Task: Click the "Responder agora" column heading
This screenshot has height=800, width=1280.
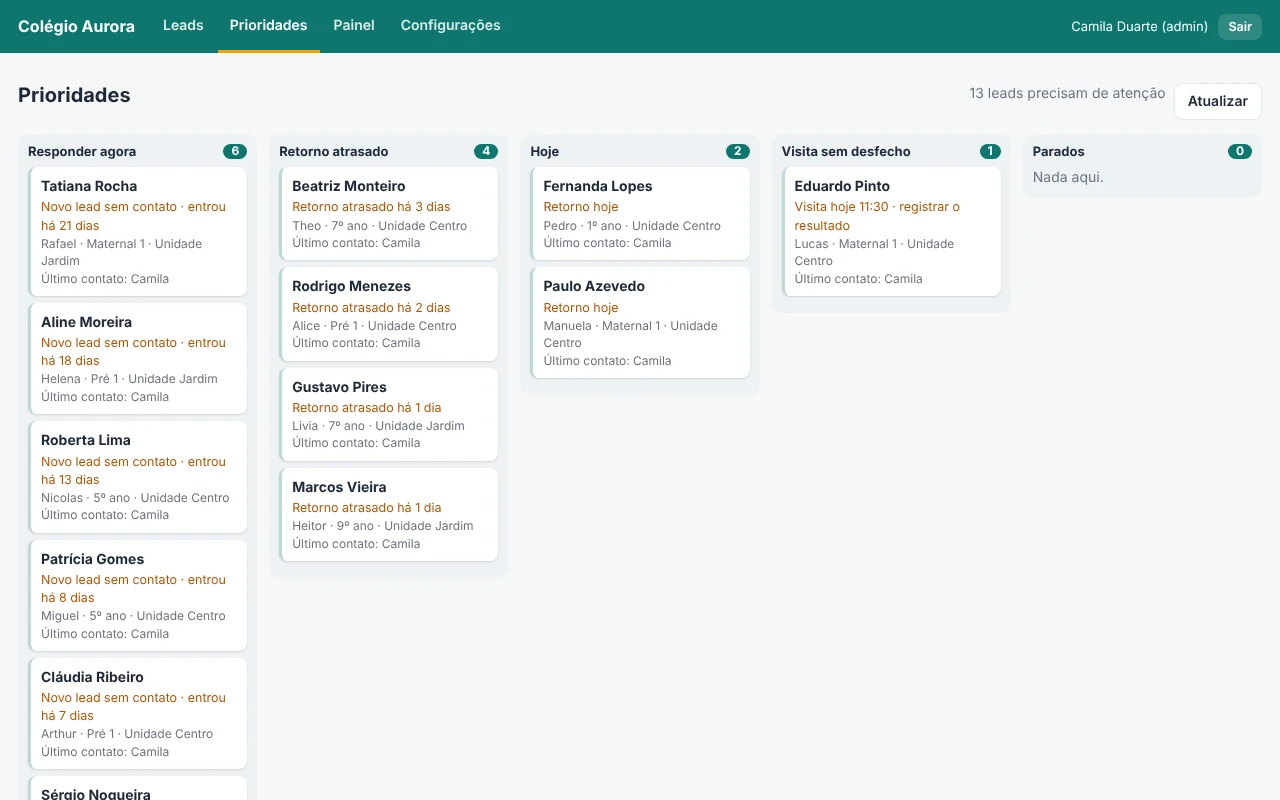Action: (82, 152)
